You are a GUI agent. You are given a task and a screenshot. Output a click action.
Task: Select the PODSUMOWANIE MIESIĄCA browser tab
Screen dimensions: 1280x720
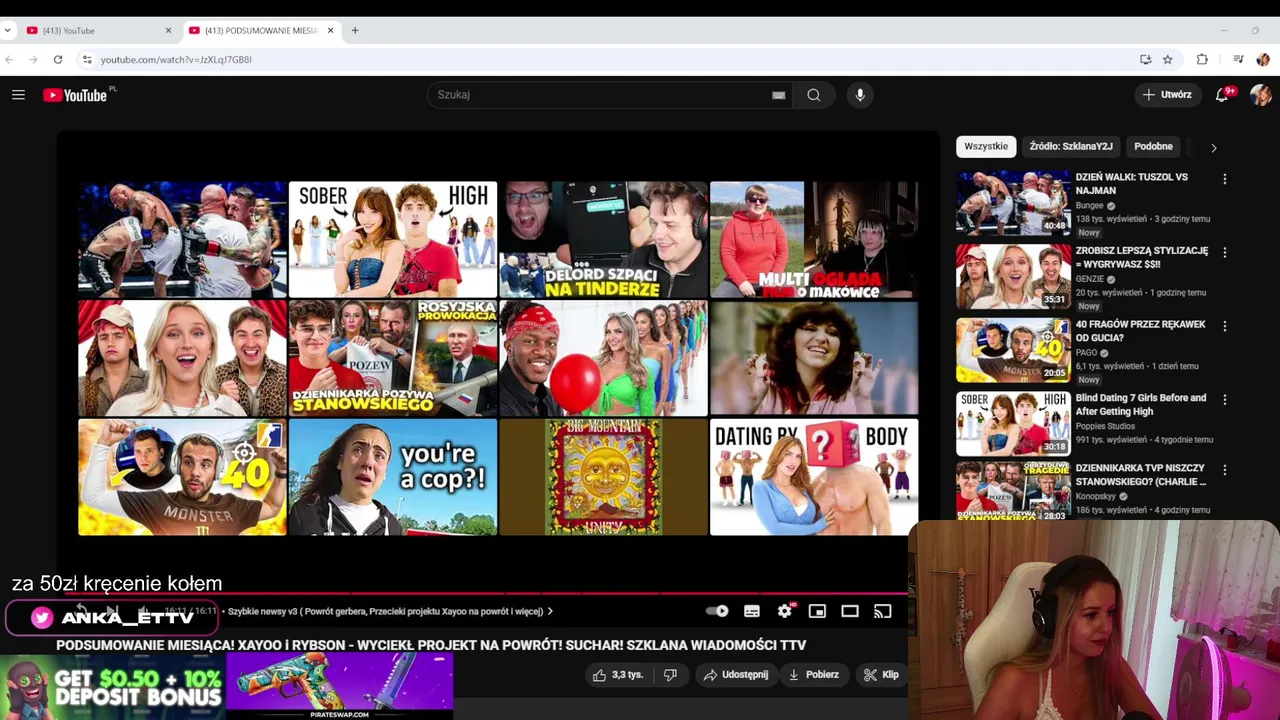click(x=260, y=30)
